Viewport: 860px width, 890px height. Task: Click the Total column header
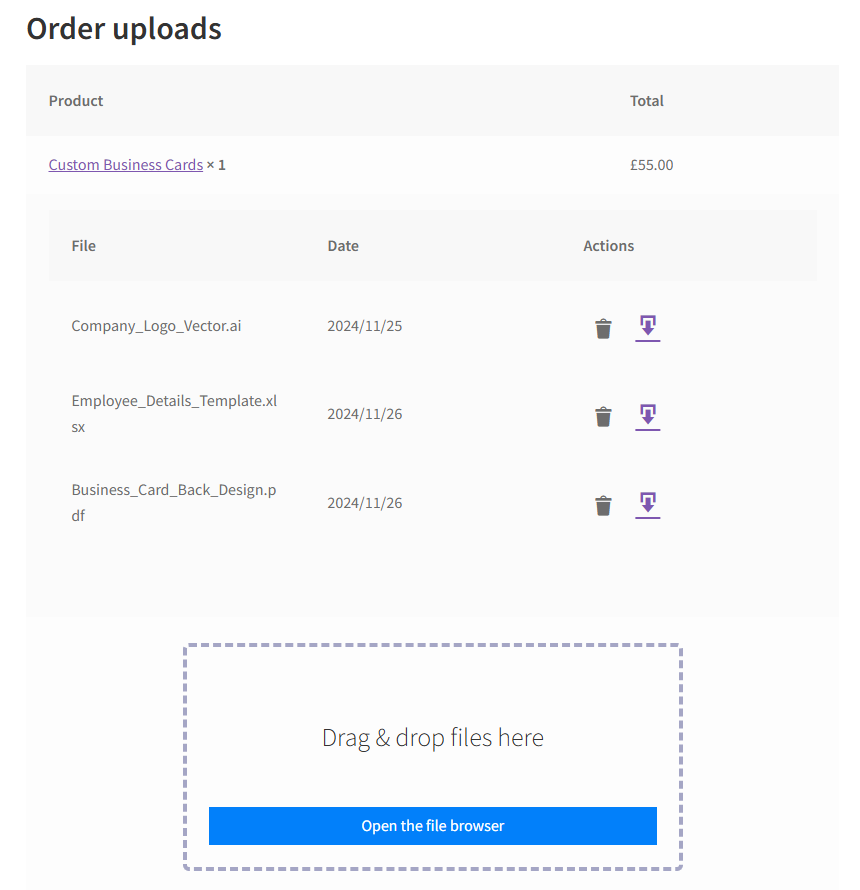pos(647,101)
